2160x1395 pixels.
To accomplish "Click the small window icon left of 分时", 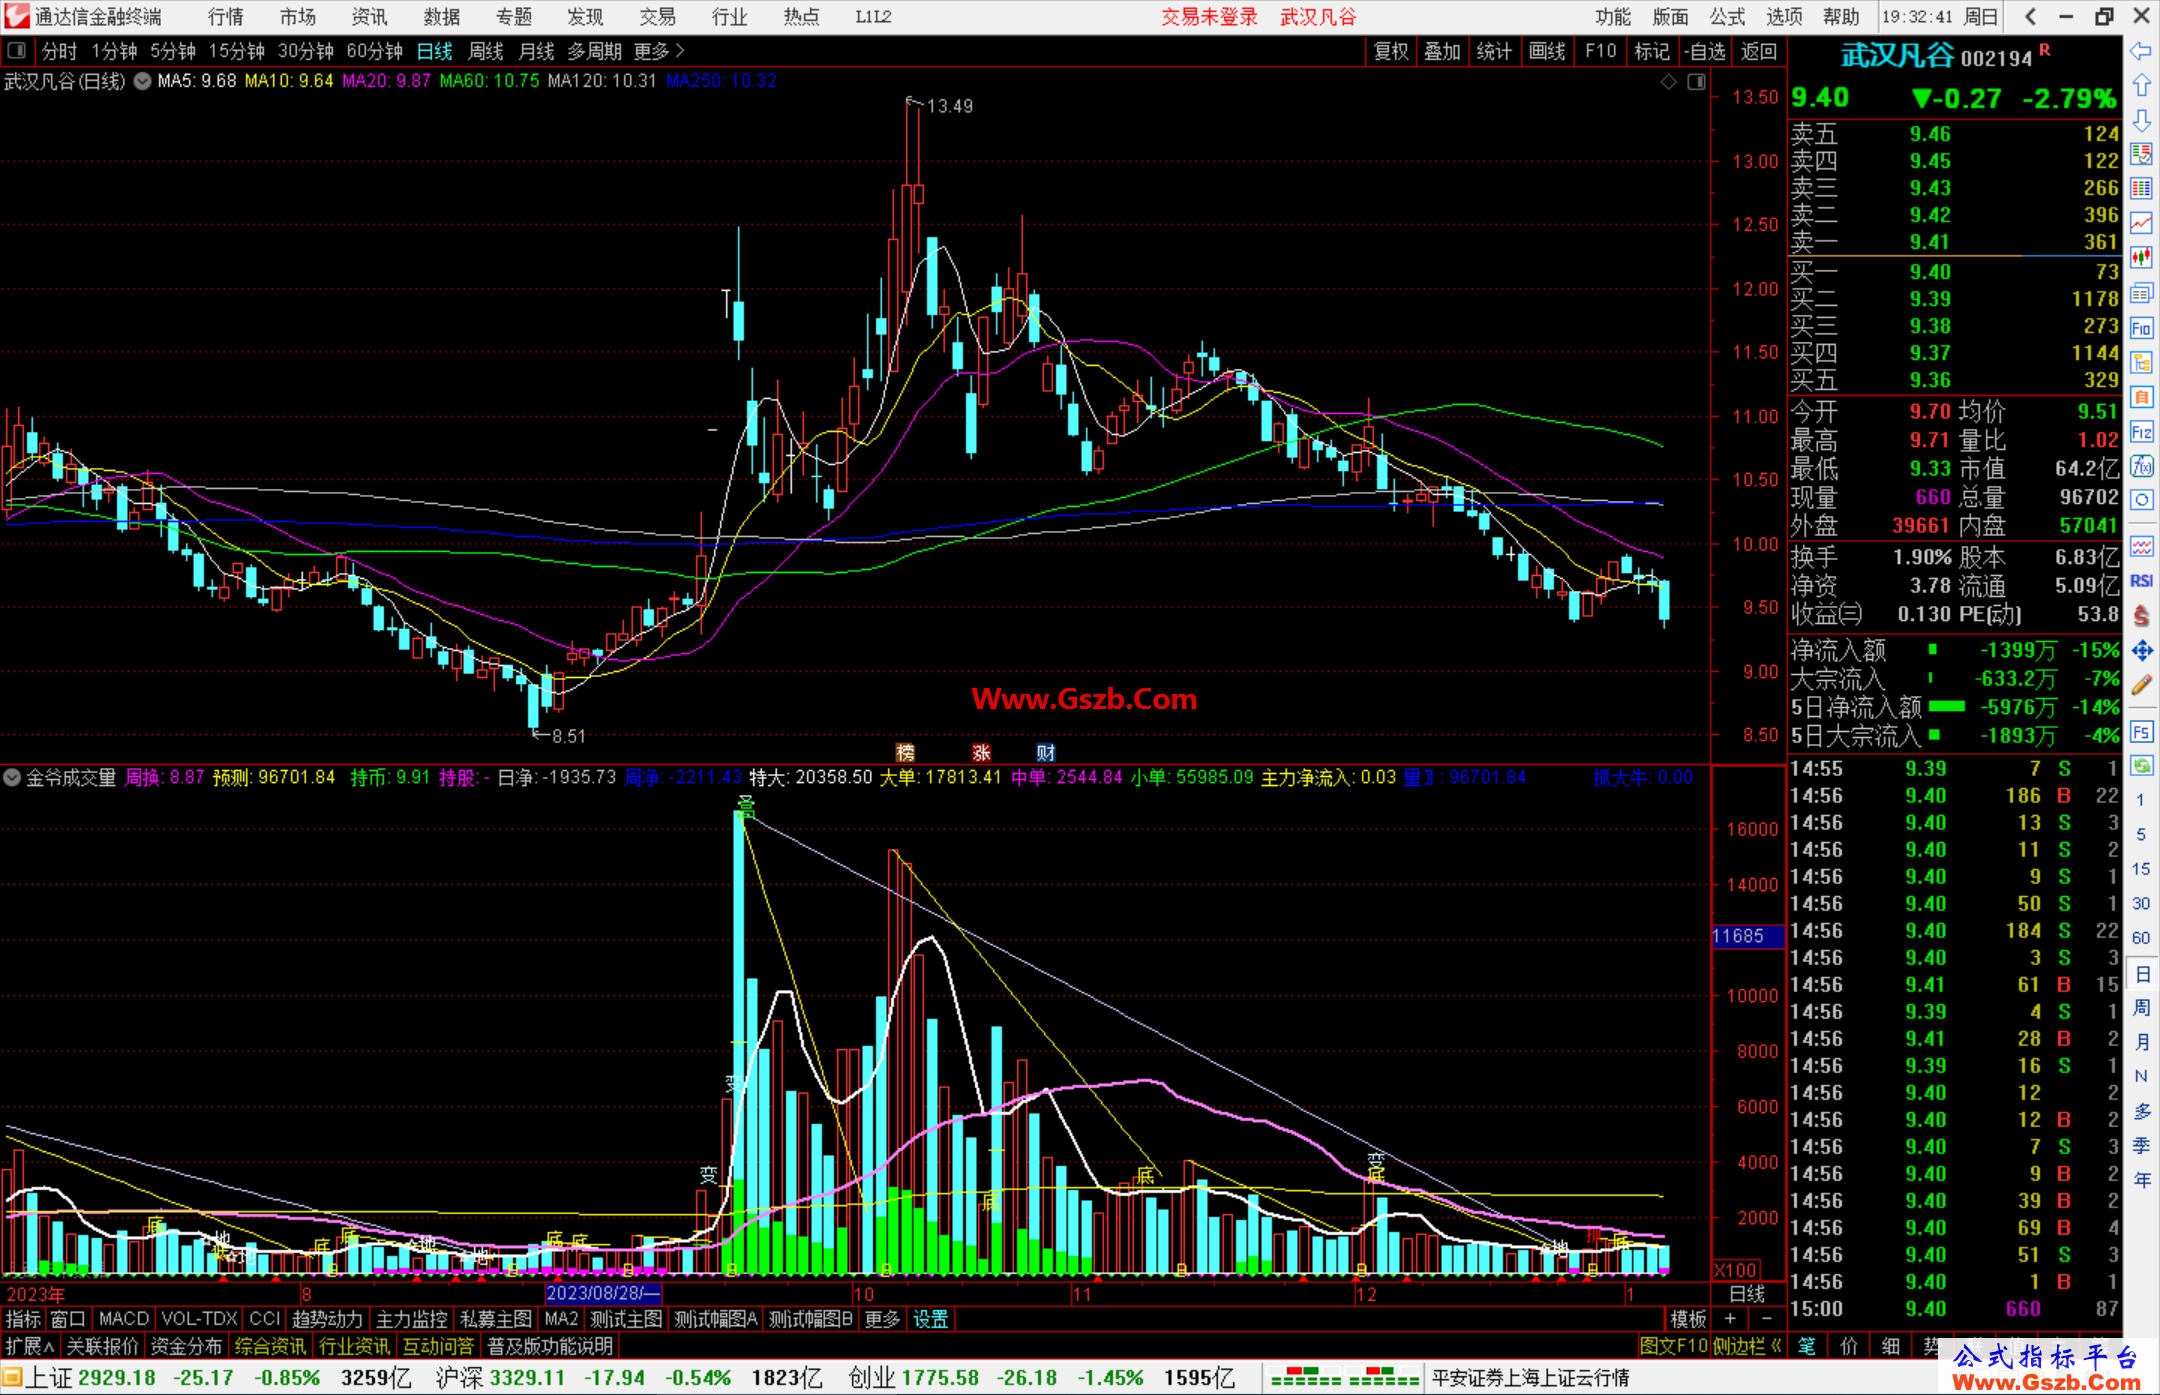I will tap(17, 50).
